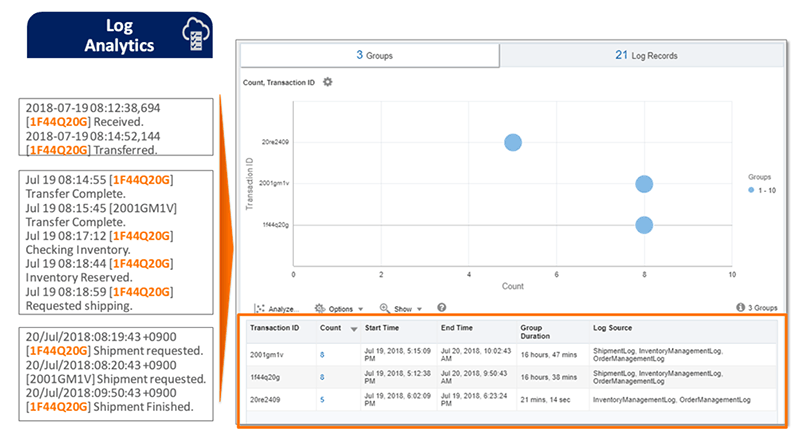Switch to the 3 Groups tab

click(x=370, y=55)
